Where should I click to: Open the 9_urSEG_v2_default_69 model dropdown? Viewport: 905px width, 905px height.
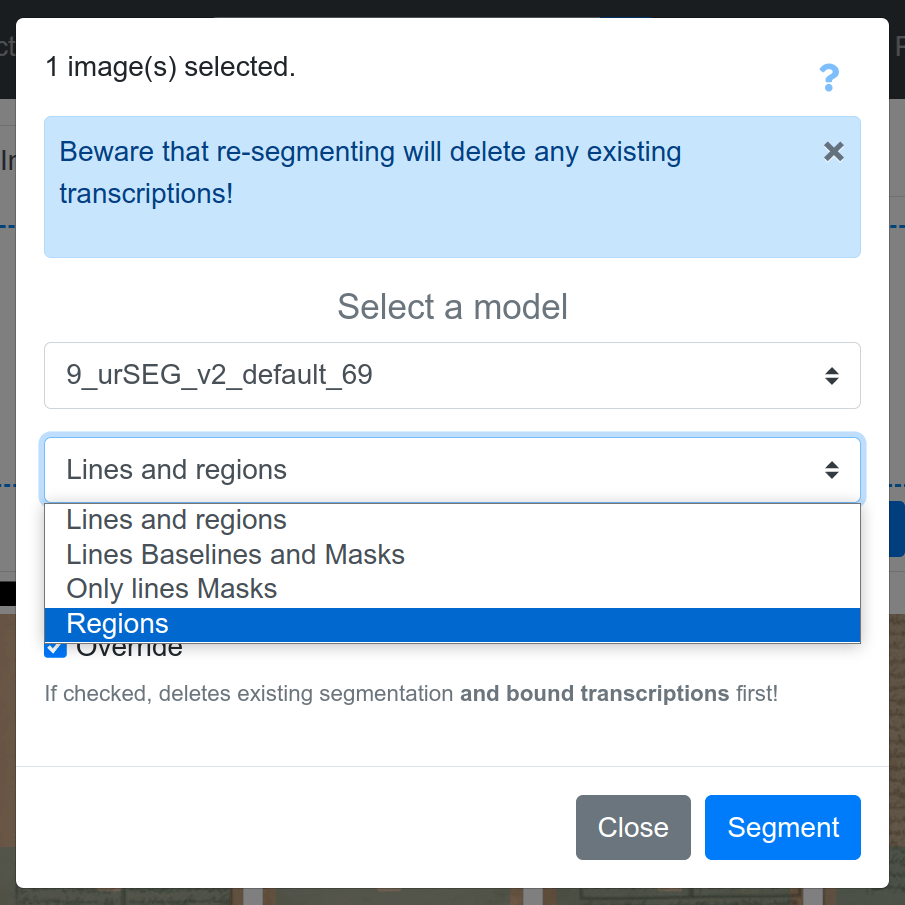pyautogui.click(x=451, y=375)
